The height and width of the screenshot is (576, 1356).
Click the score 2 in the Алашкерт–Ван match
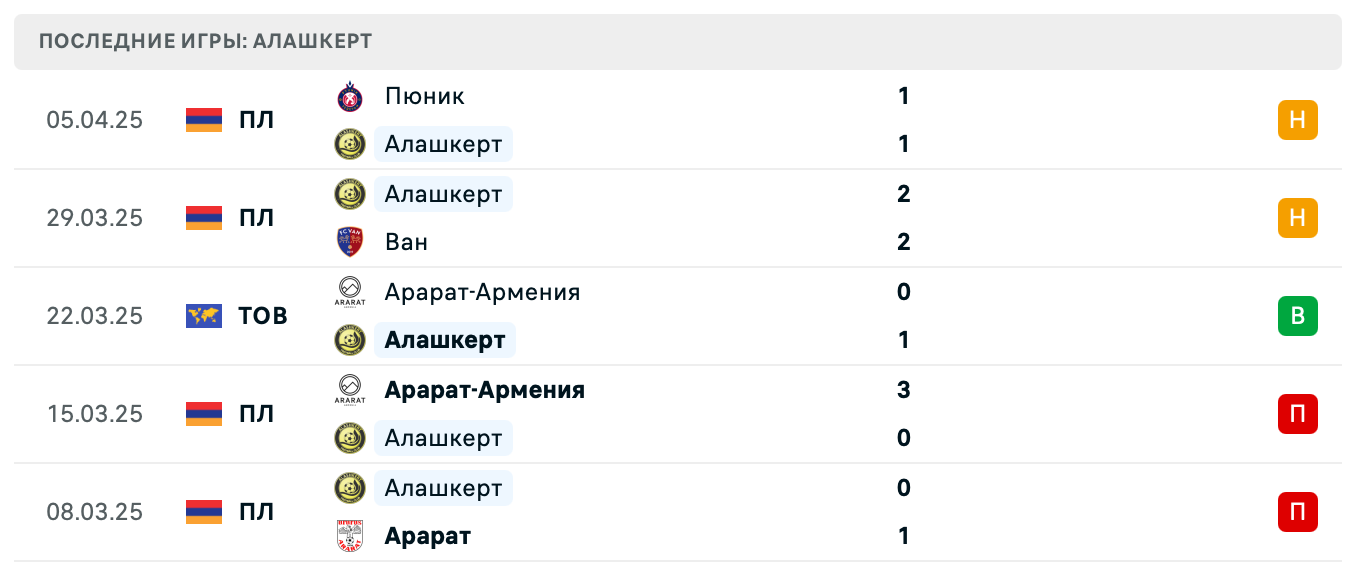click(x=903, y=194)
